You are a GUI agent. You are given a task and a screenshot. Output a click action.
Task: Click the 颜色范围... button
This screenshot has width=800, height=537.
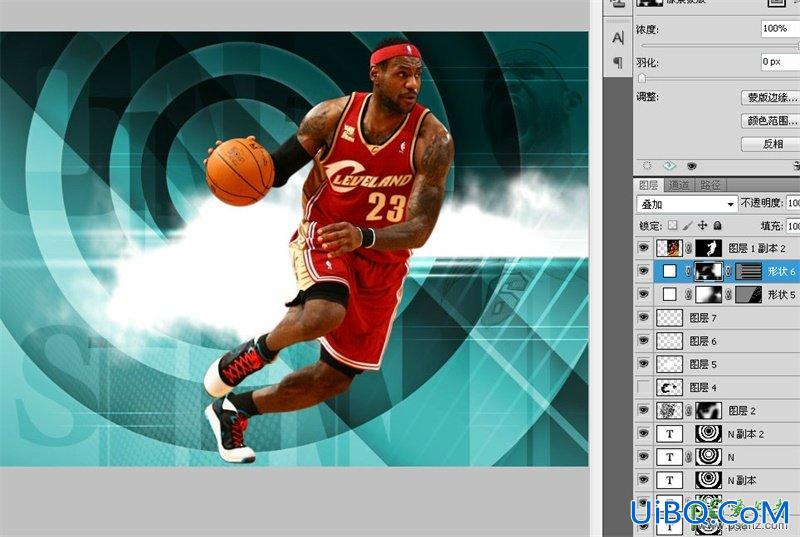770,121
